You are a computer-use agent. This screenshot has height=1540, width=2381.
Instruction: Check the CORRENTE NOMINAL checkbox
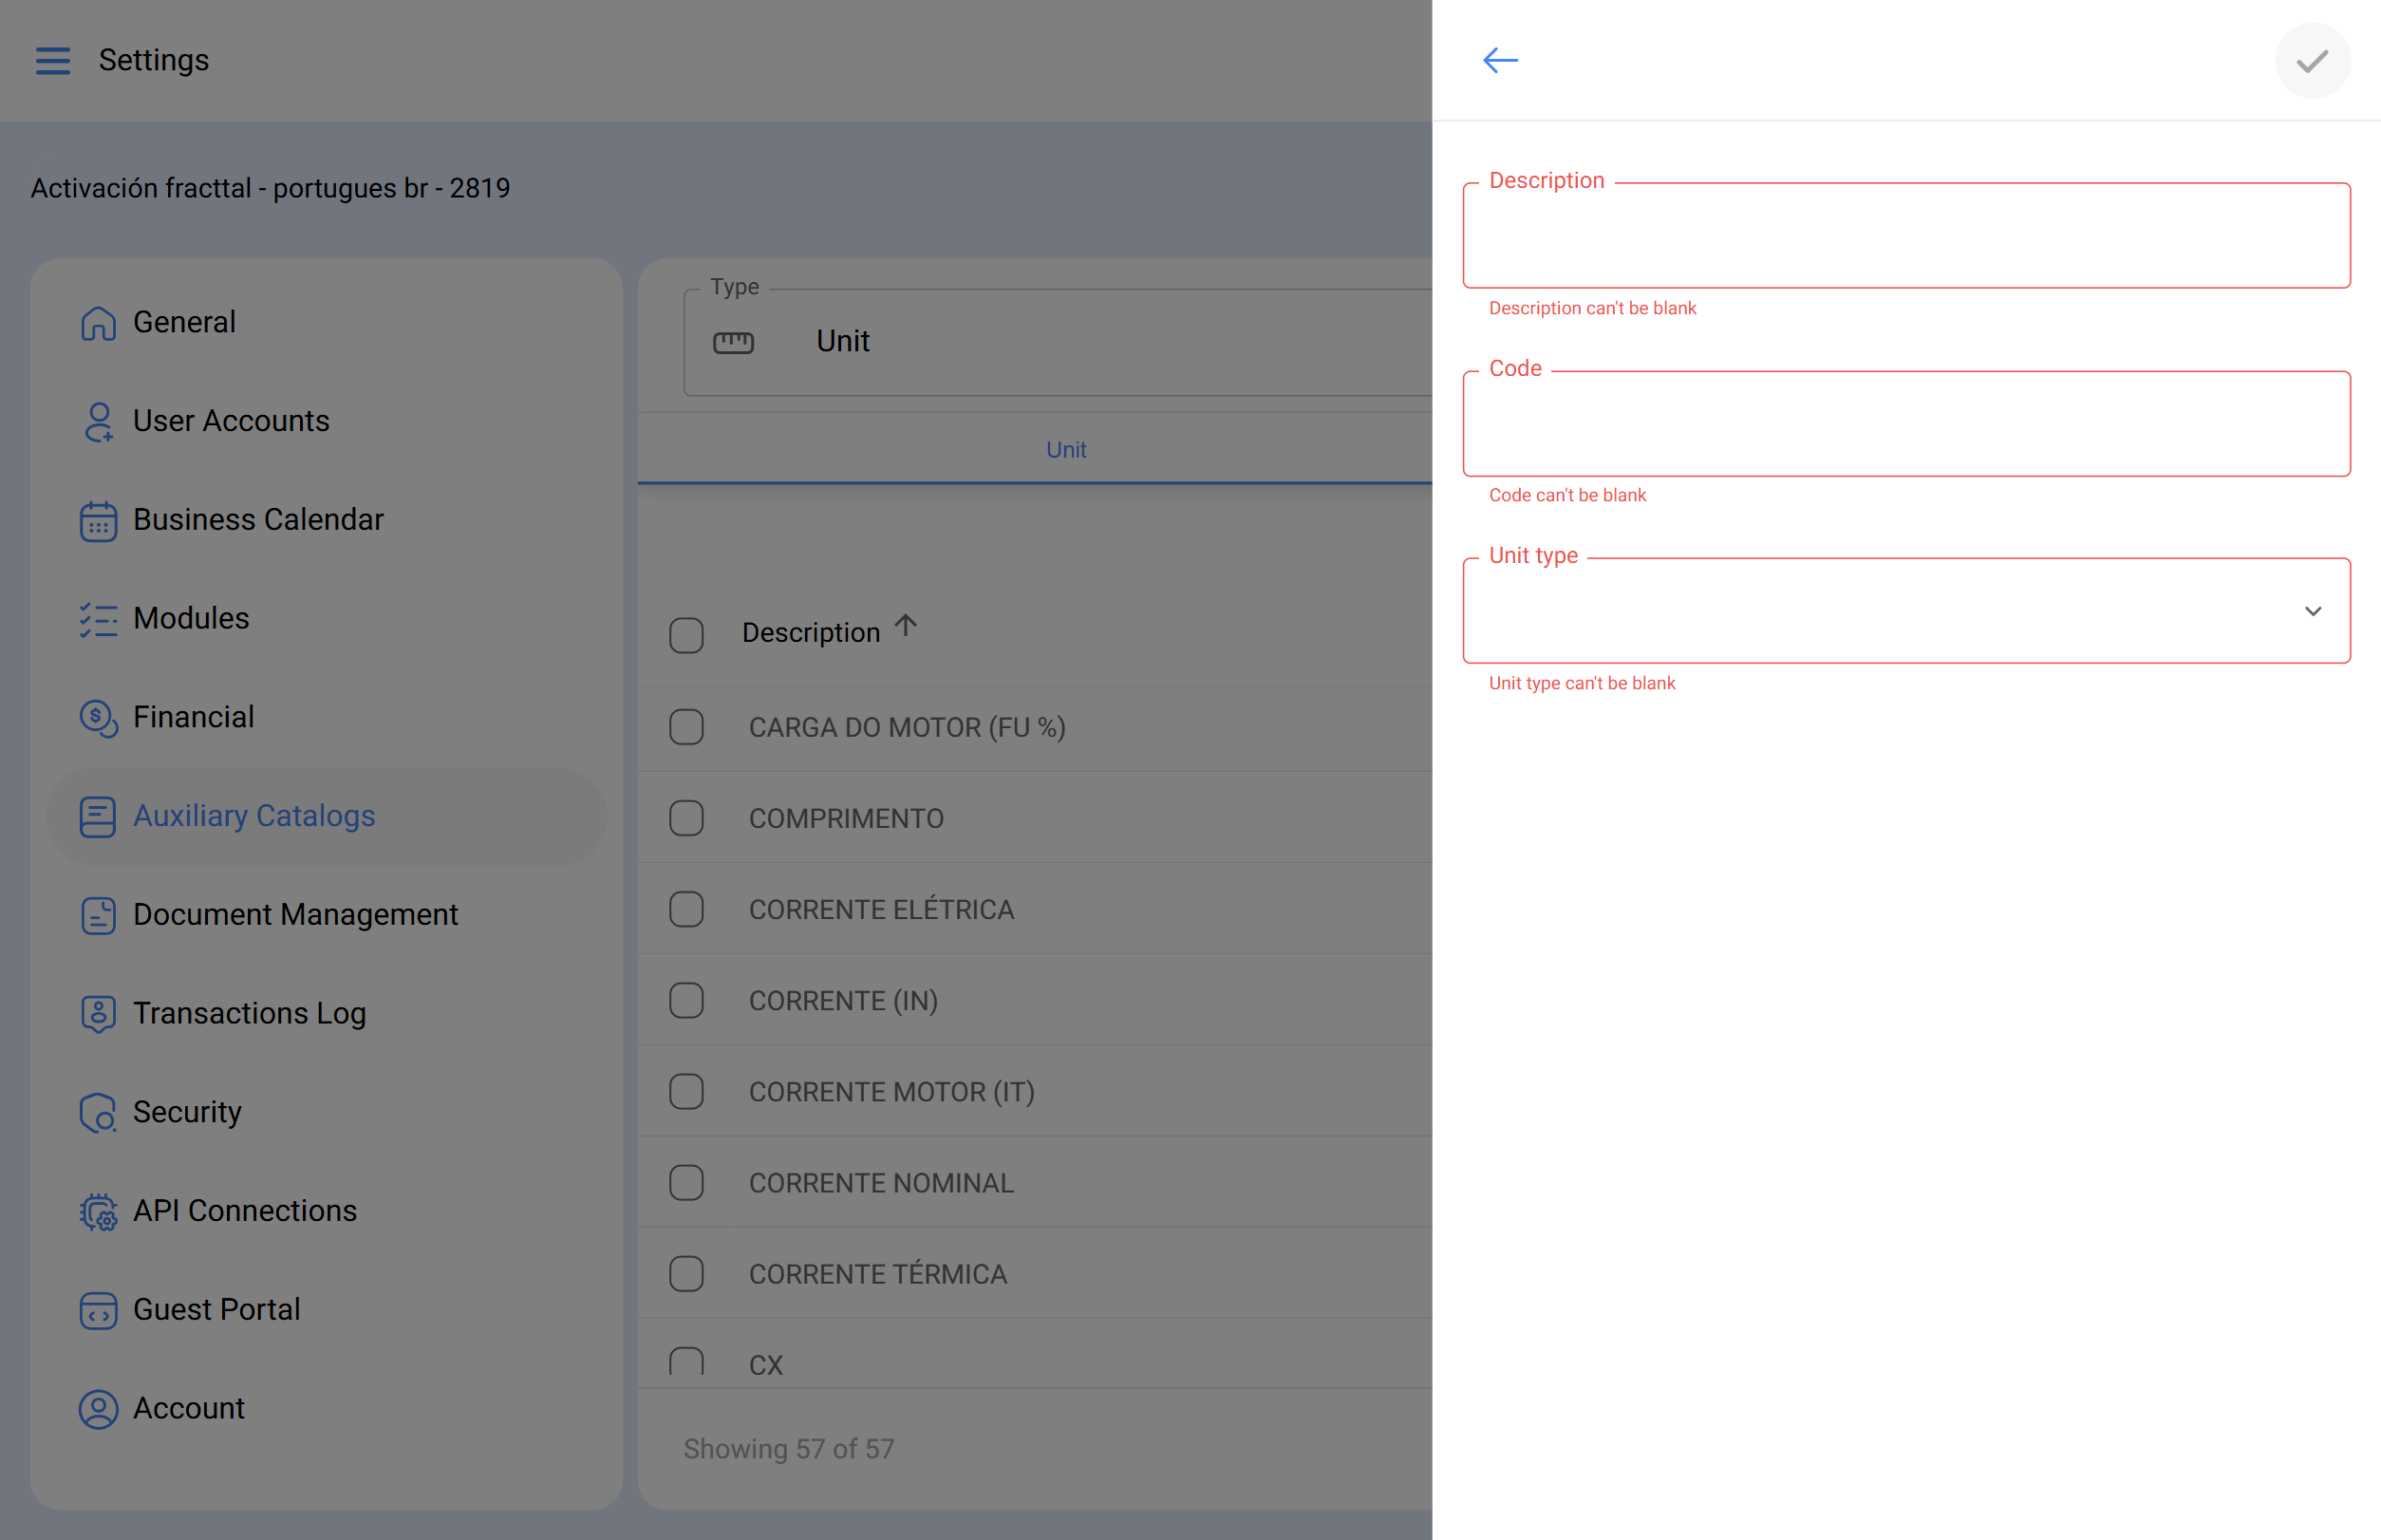(x=686, y=1183)
